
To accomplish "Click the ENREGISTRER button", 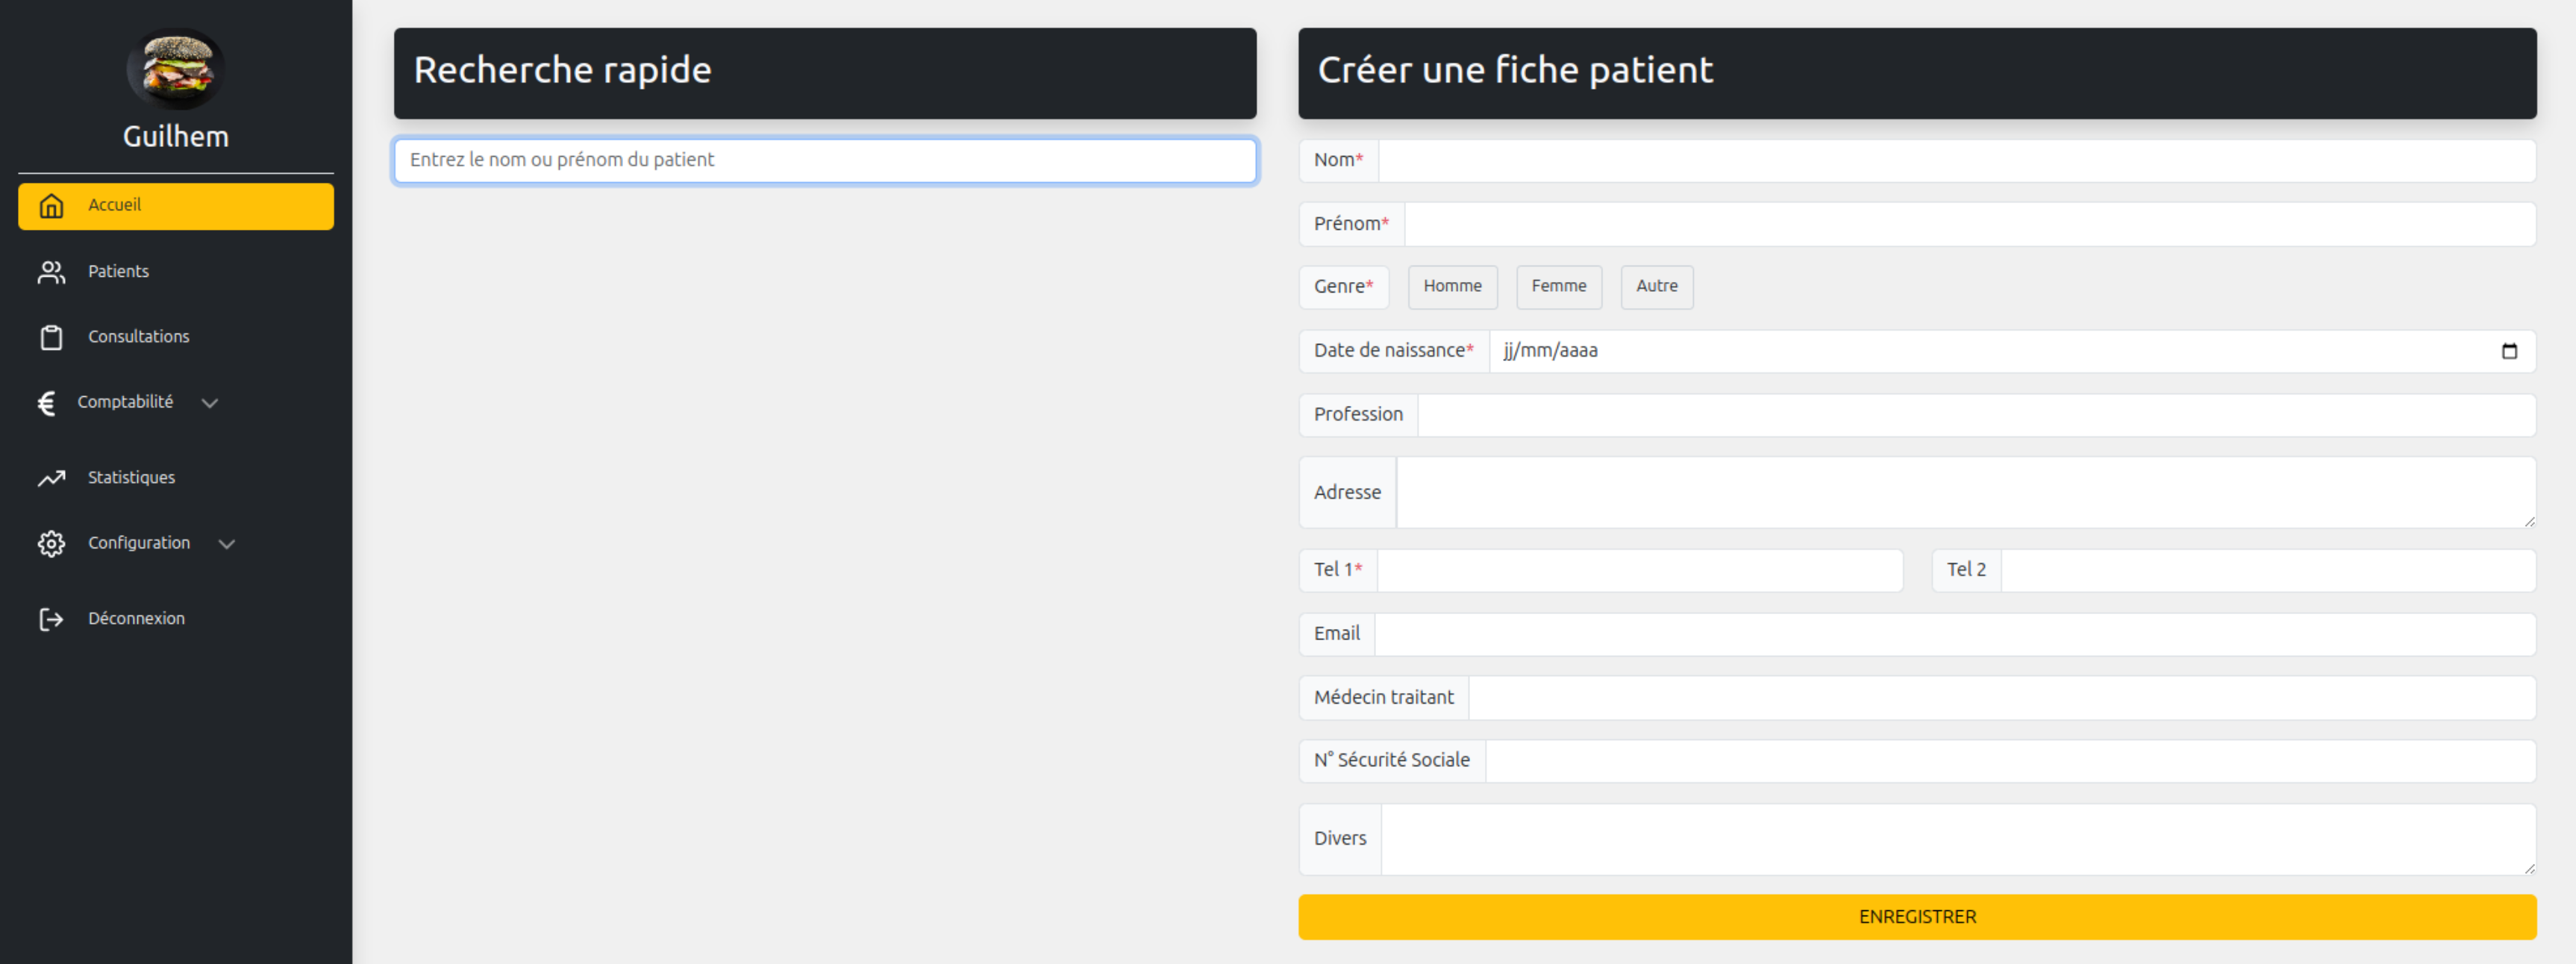I will click(x=1916, y=916).
